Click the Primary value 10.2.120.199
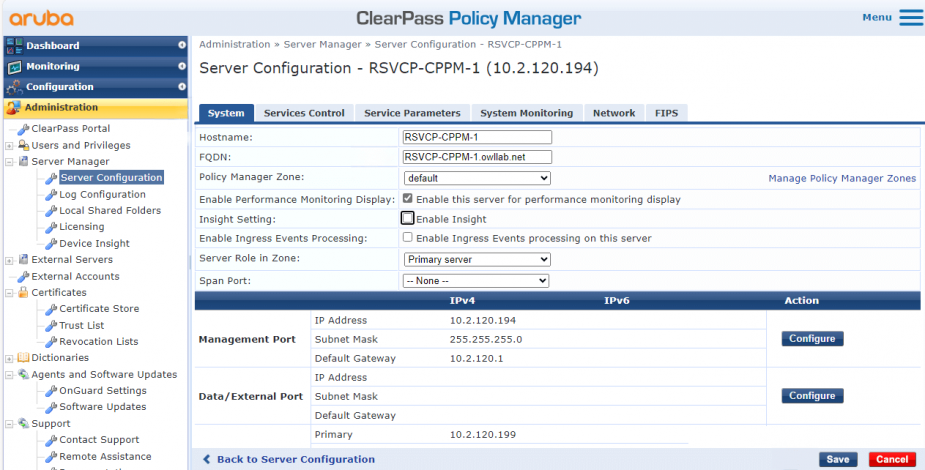 (483, 435)
